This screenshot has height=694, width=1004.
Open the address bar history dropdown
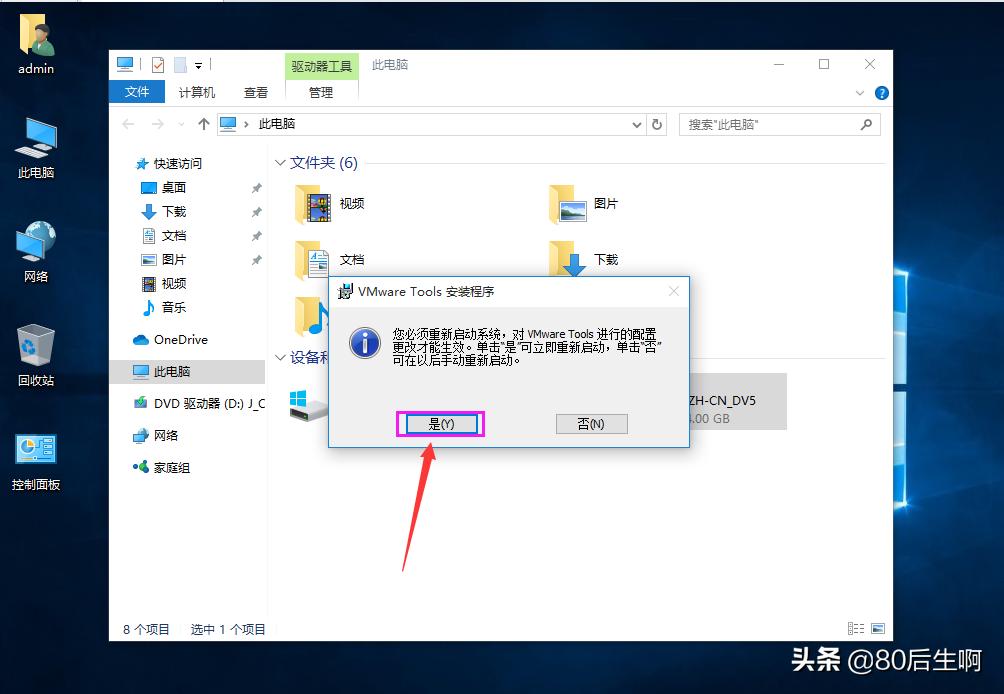[637, 124]
